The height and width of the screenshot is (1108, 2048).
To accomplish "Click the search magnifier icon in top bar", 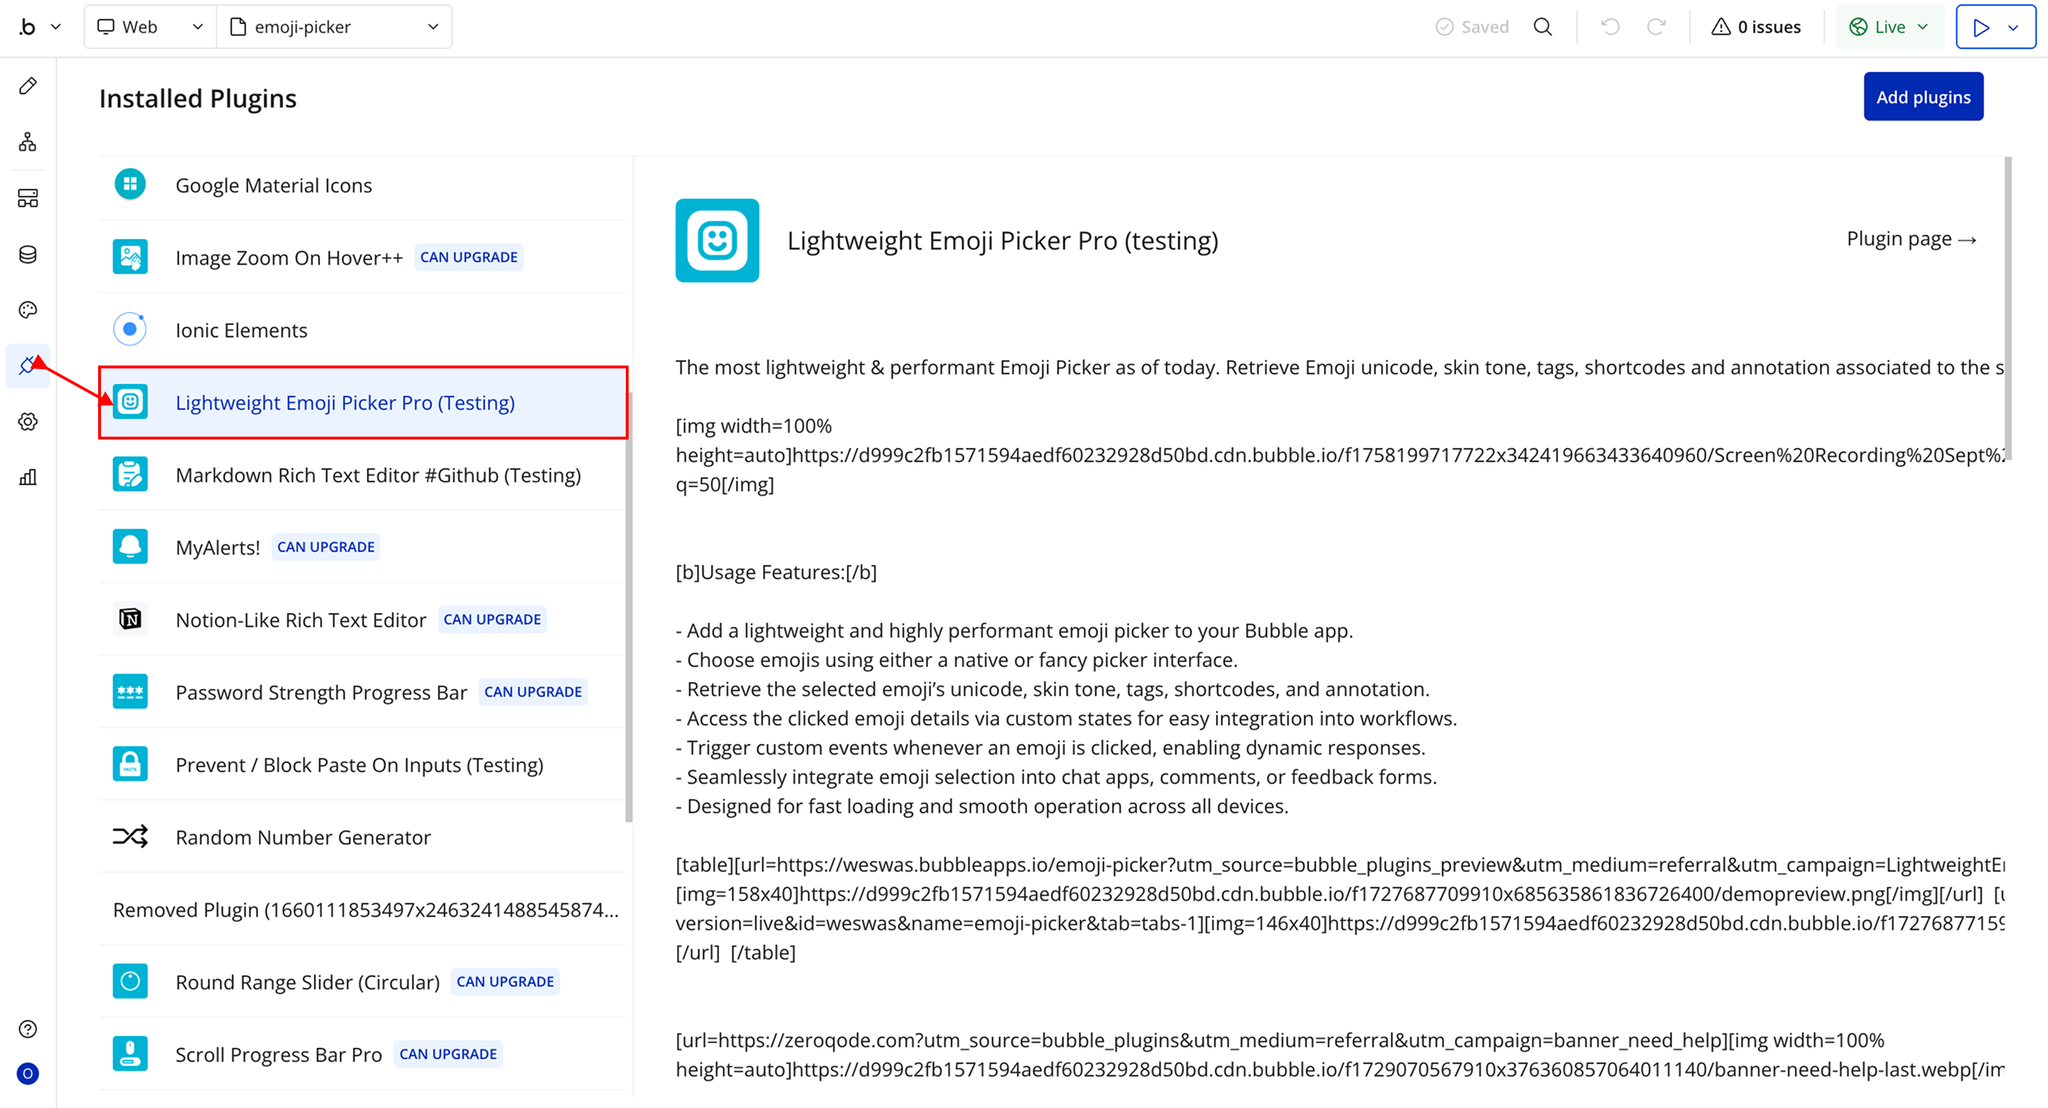I will coord(1543,27).
